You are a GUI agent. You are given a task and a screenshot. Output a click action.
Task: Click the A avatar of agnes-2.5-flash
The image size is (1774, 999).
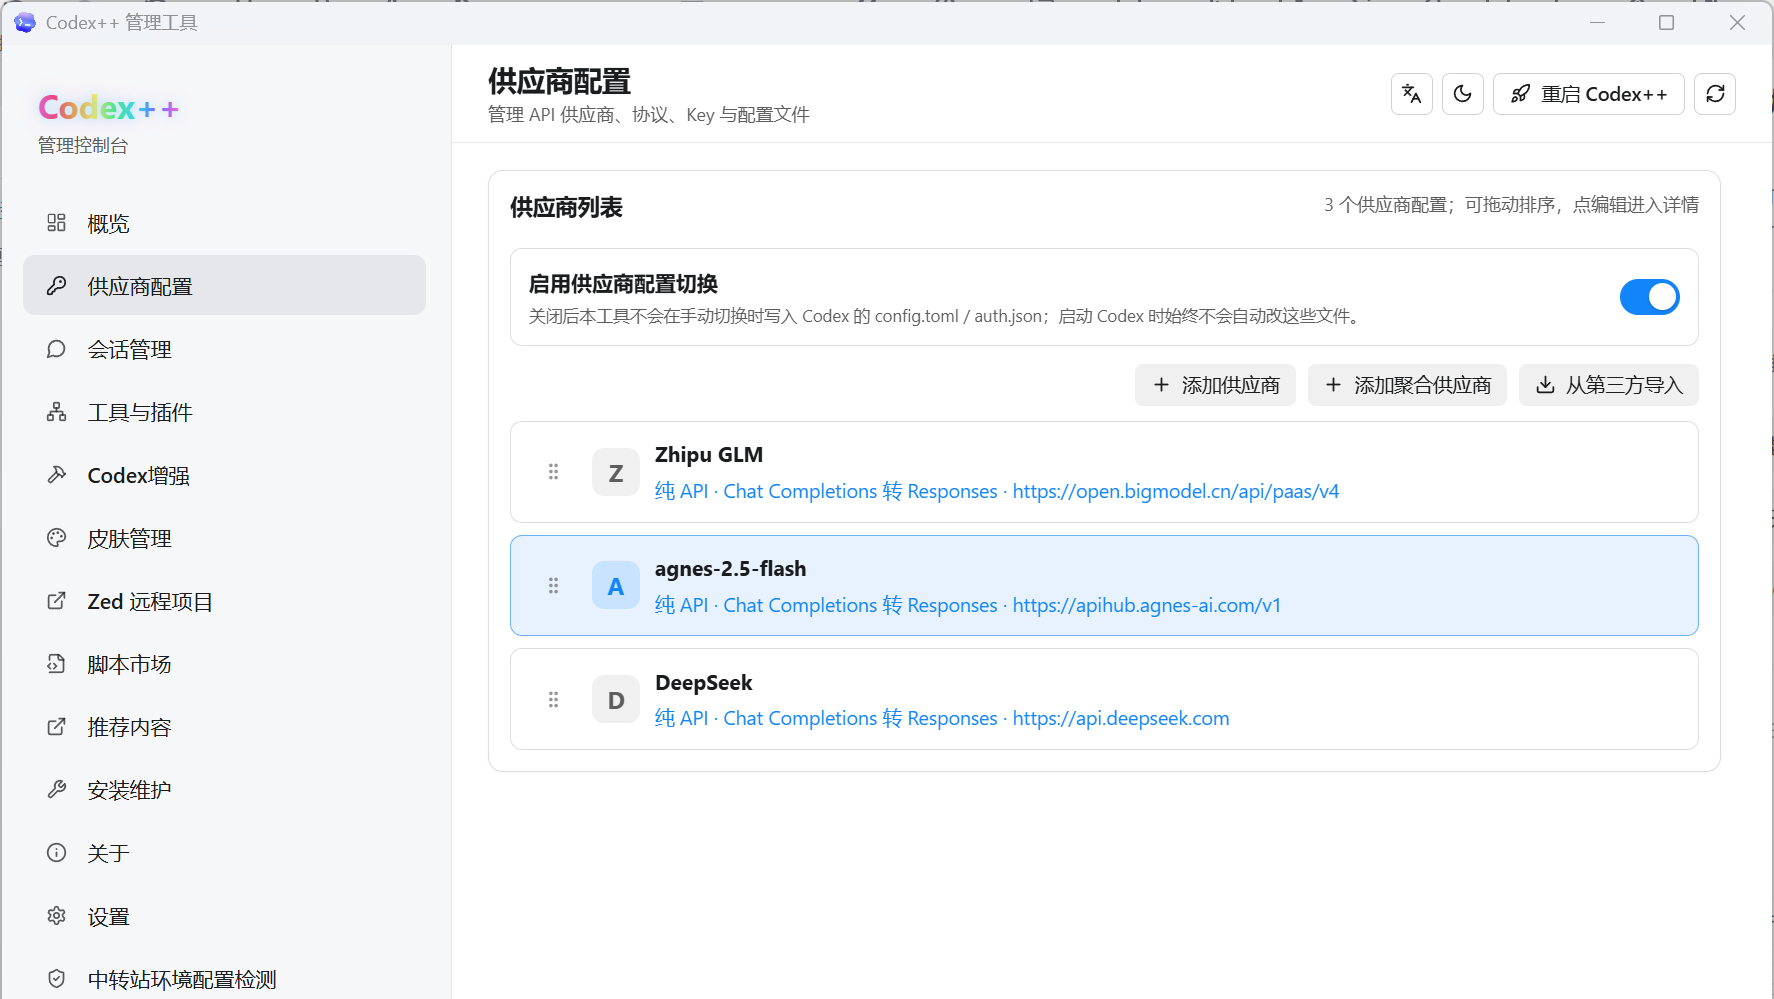coord(616,586)
